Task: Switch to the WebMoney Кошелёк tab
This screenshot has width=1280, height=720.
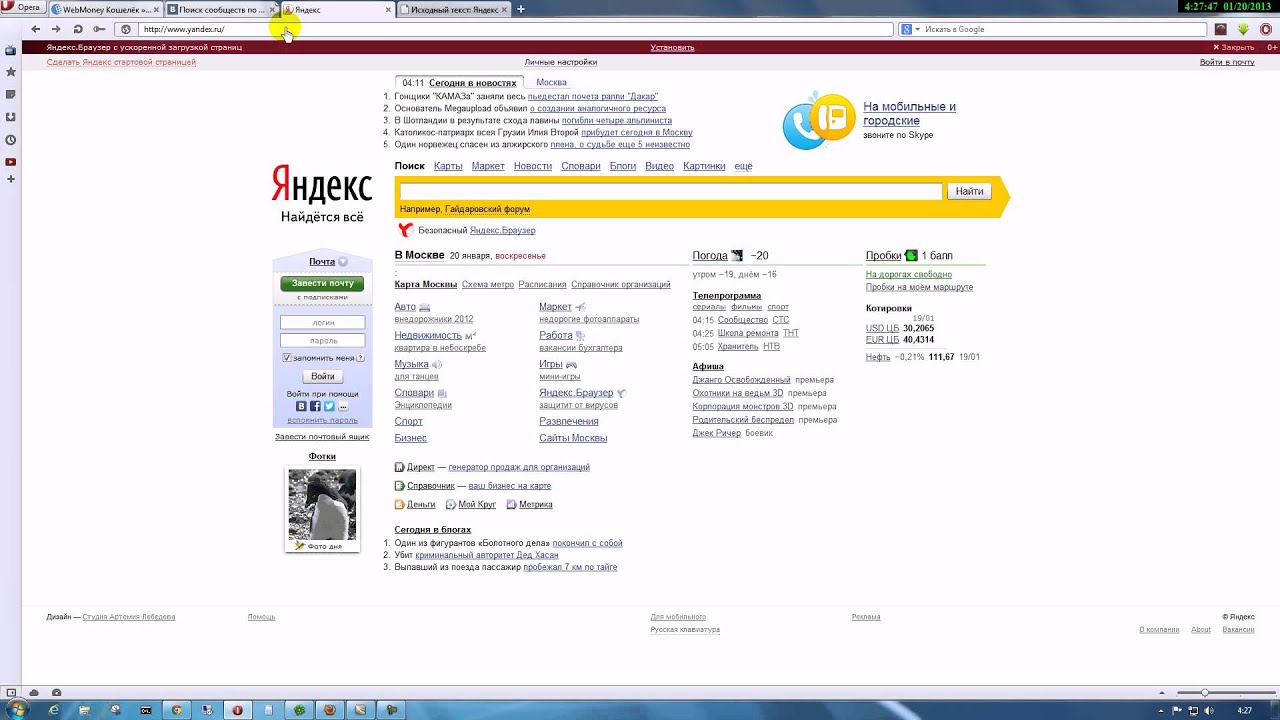Action: click(x=103, y=9)
